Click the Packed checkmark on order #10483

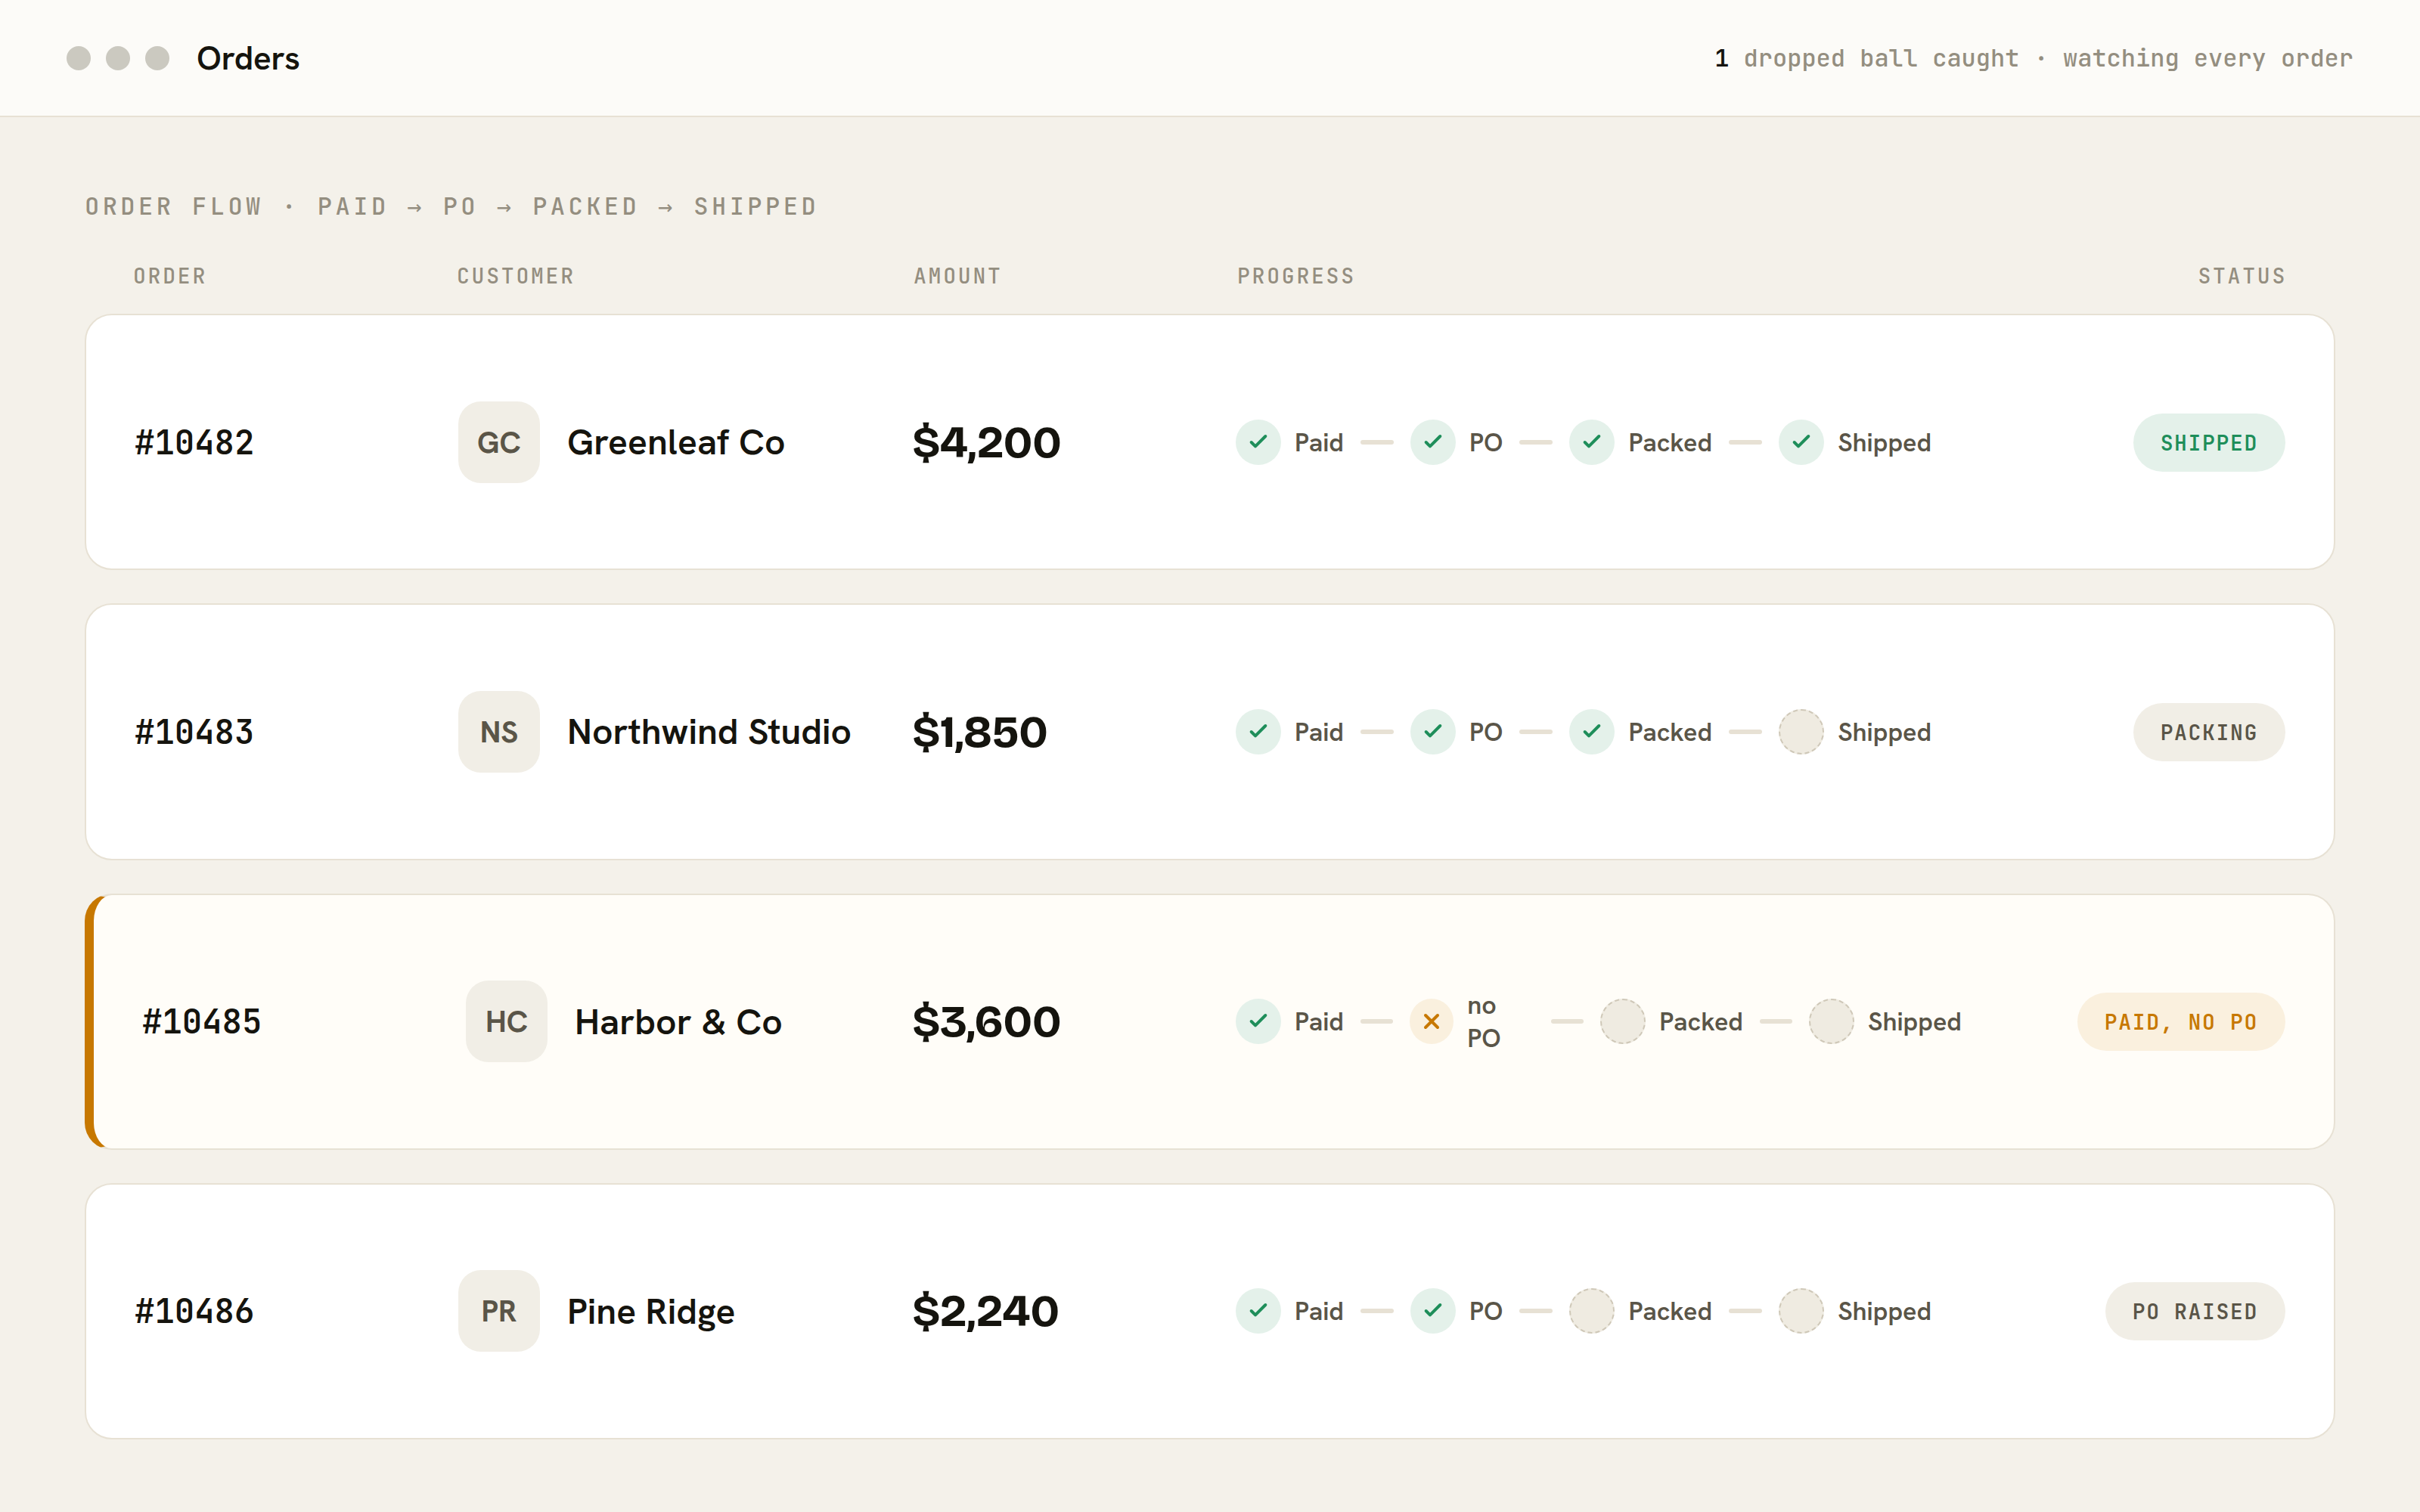[1591, 732]
